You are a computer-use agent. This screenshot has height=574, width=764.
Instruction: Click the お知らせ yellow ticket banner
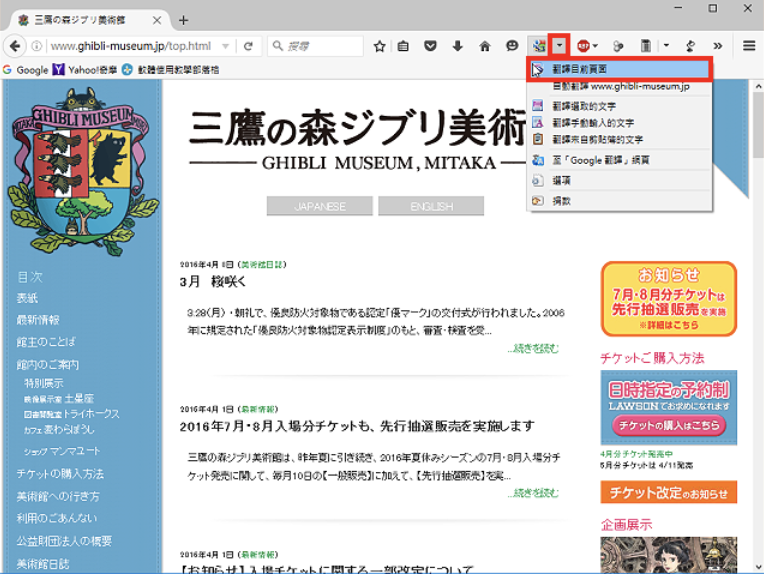click(x=668, y=299)
